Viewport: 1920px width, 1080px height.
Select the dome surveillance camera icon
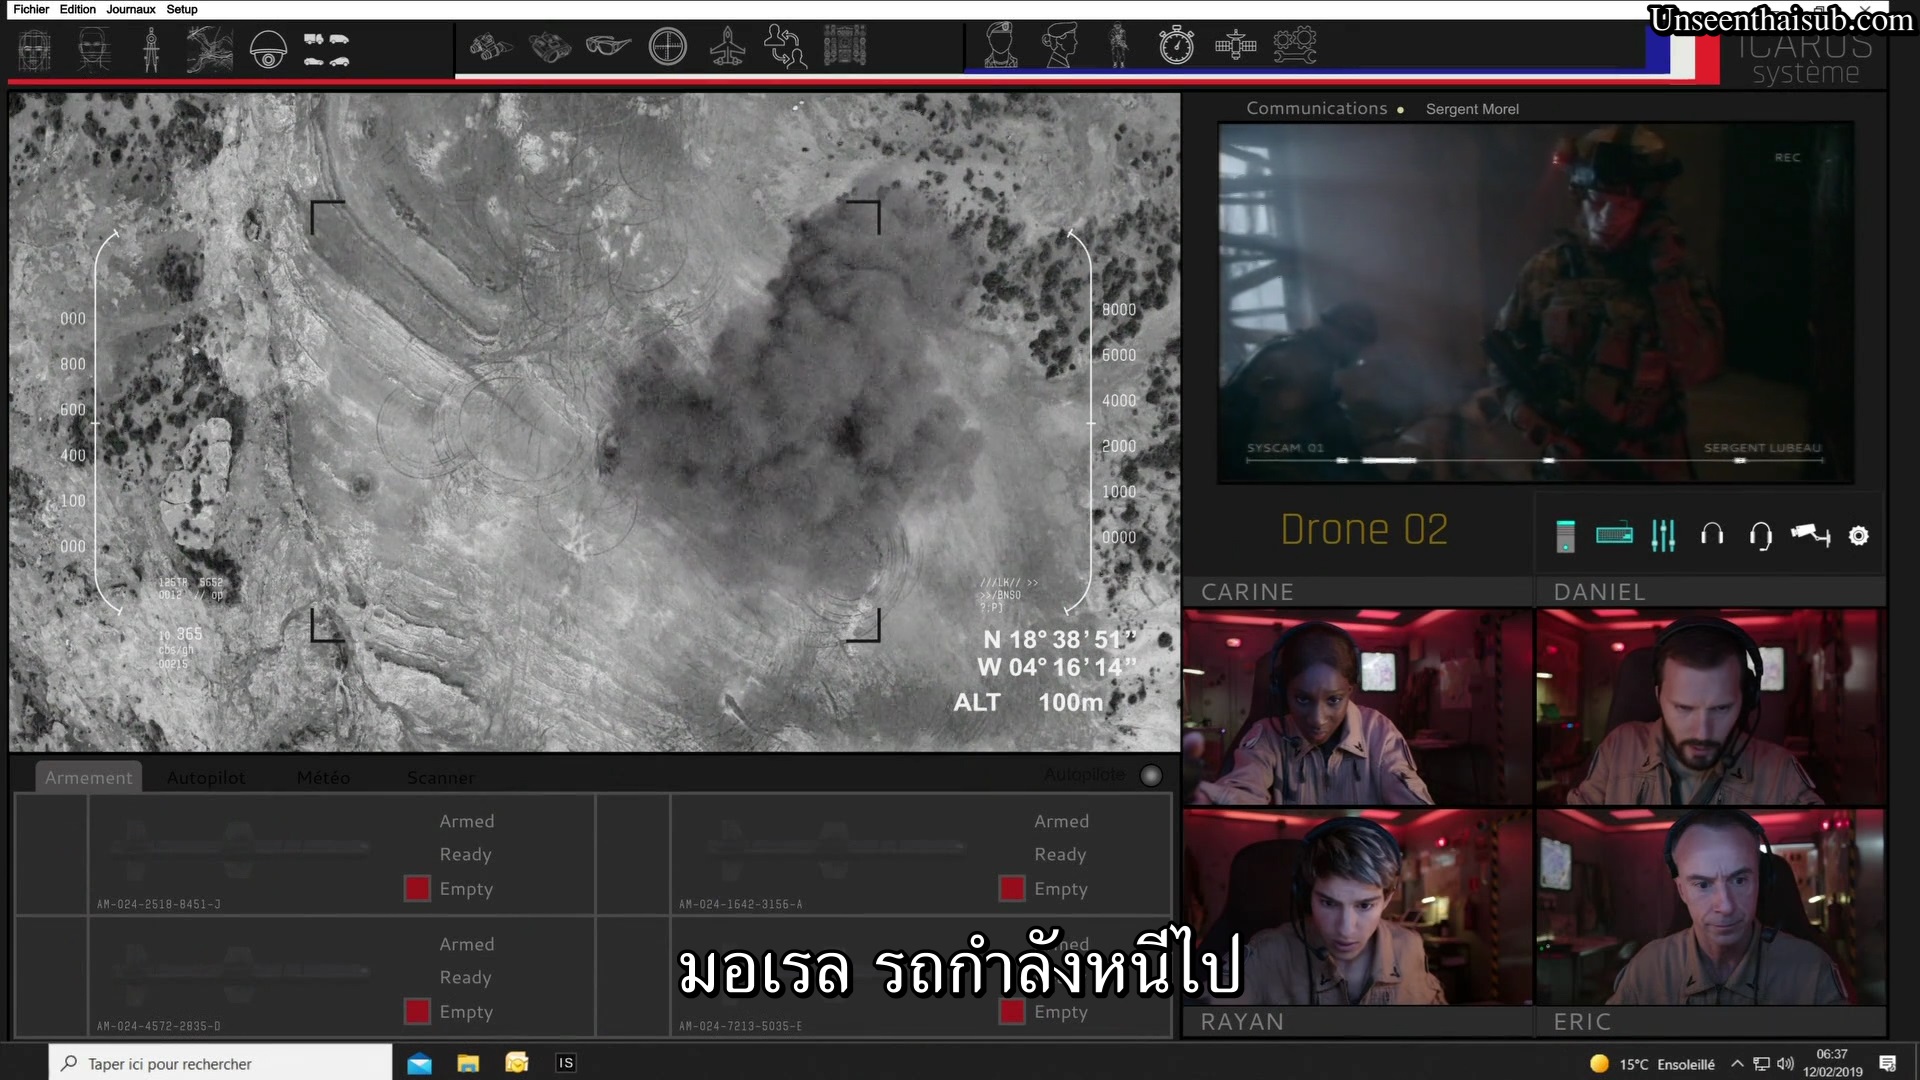click(268, 49)
